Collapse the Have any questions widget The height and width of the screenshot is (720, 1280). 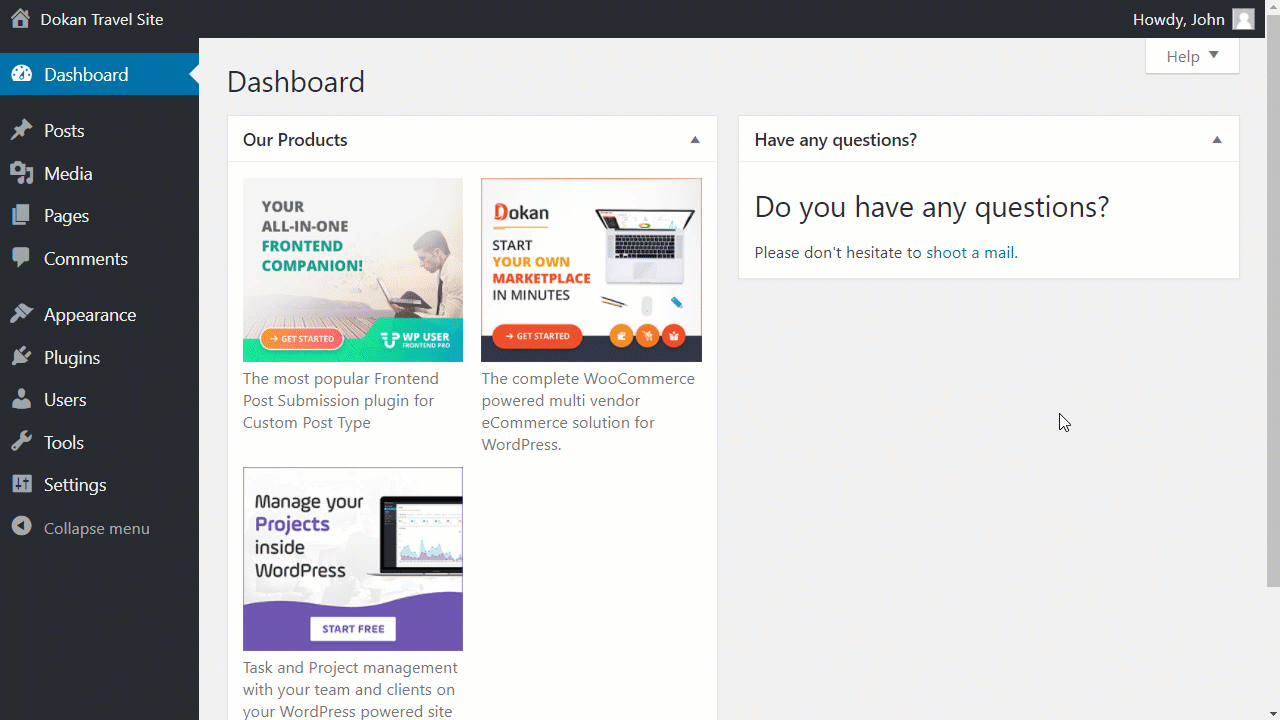pos(1217,140)
